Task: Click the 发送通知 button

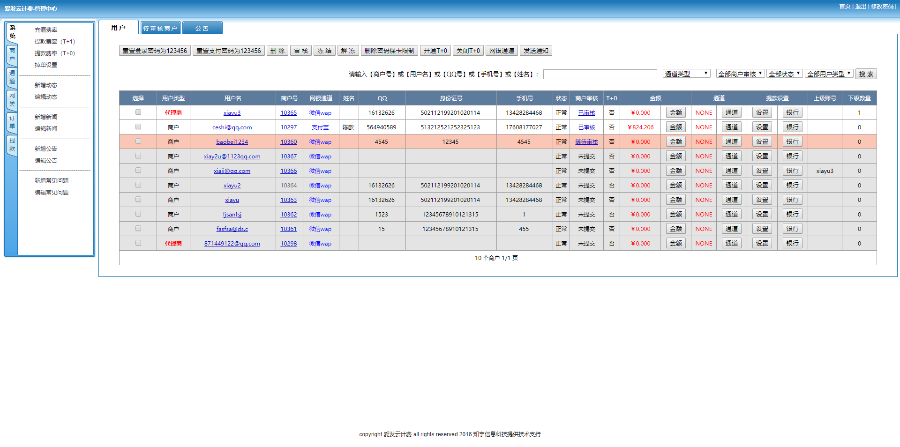Action: coord(536,50)
